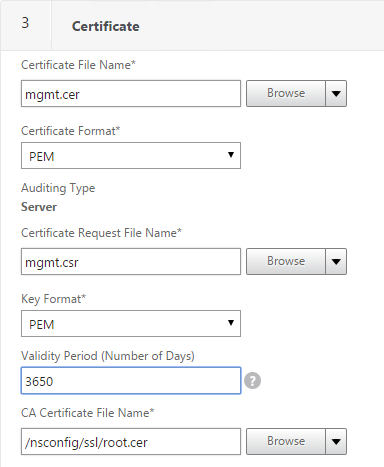Click the CA Certificate File Name label
This screenshot has width=384, height=467.
(87, 413)
